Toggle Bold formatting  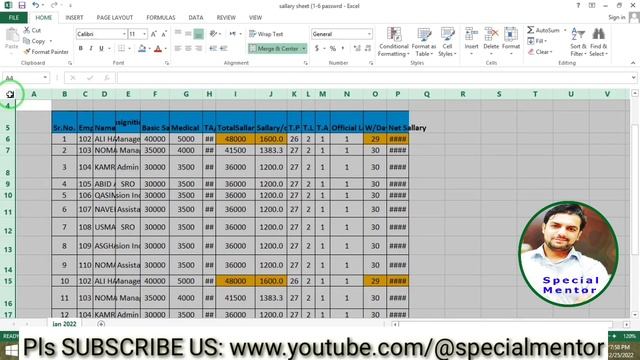81,49
